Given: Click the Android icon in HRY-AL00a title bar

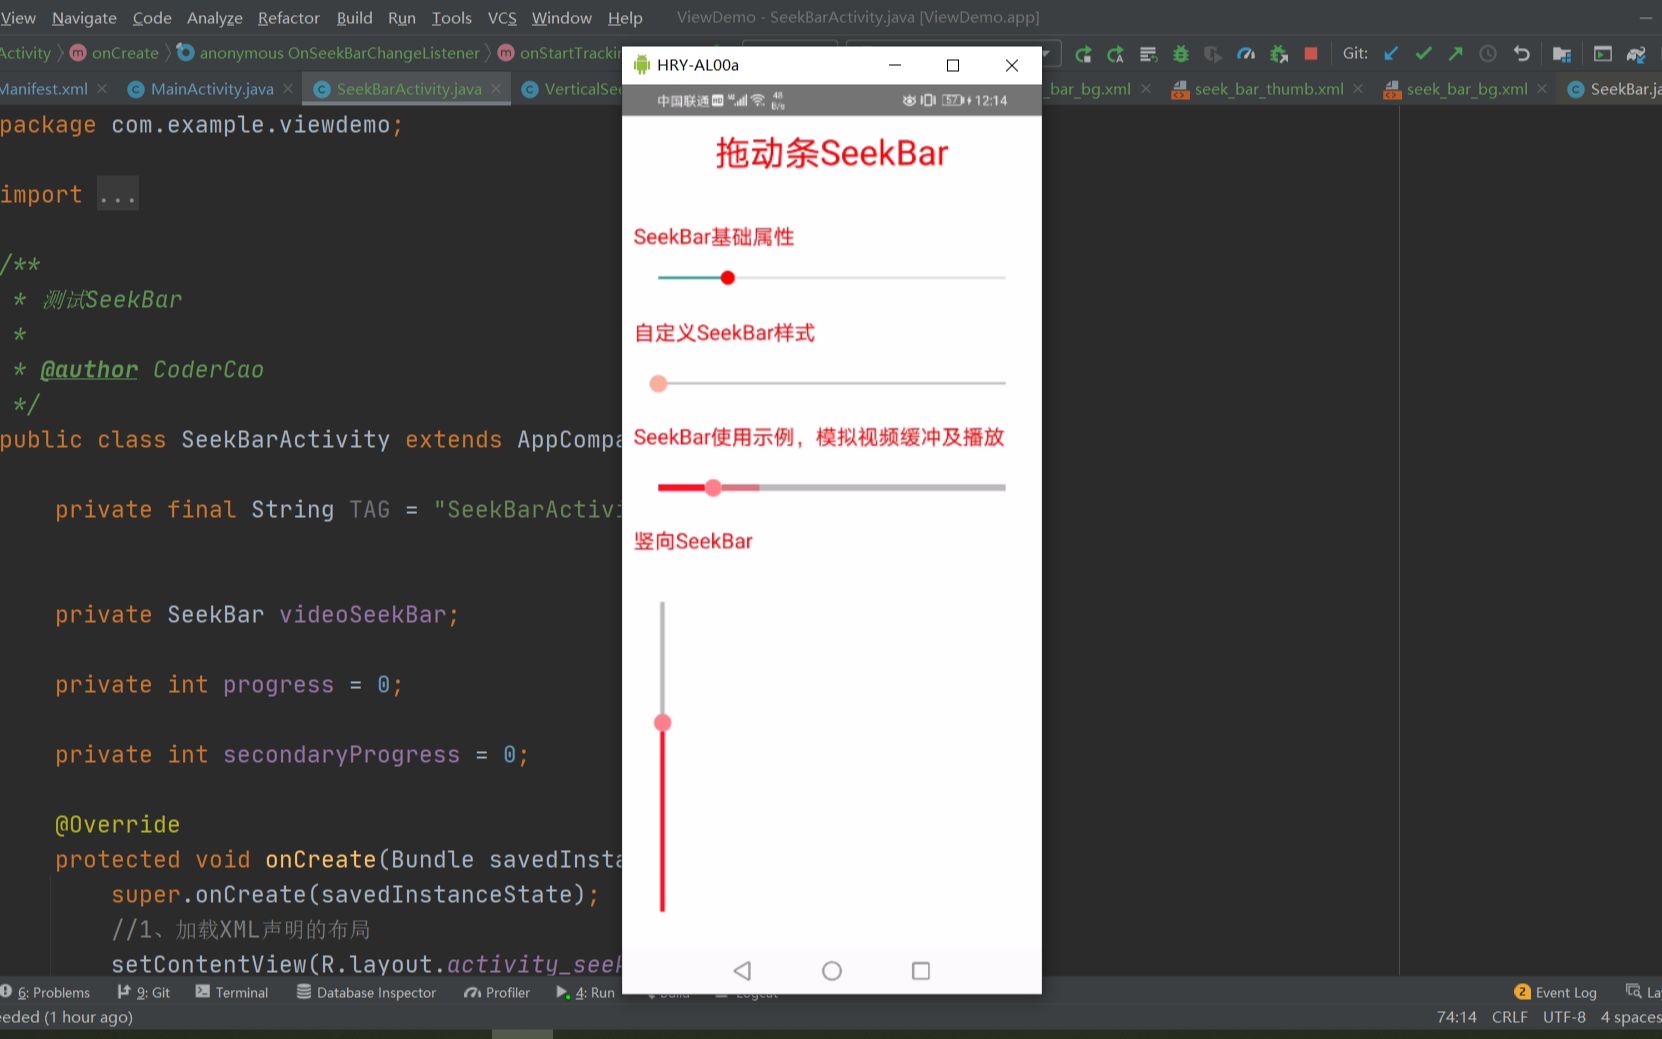Looking at the screenshot, I should pyautogui.click(x=642, y=65).
